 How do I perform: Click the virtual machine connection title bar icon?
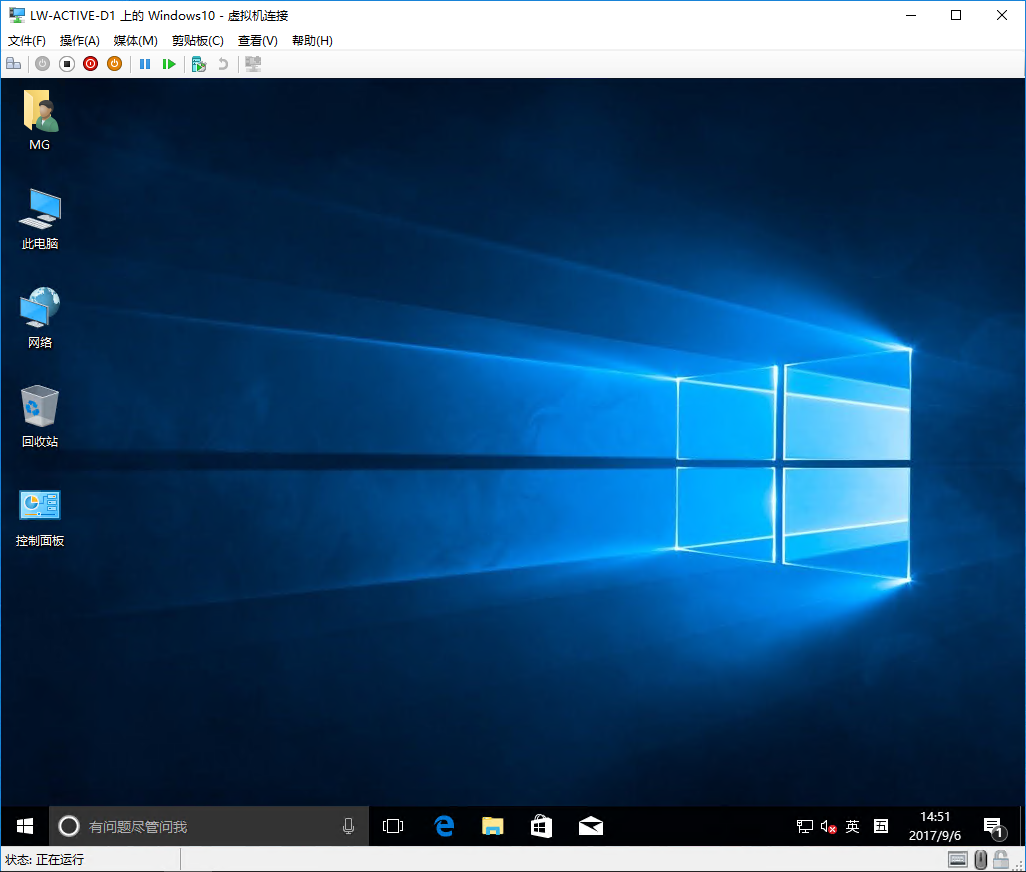click(x=16, y=15)
